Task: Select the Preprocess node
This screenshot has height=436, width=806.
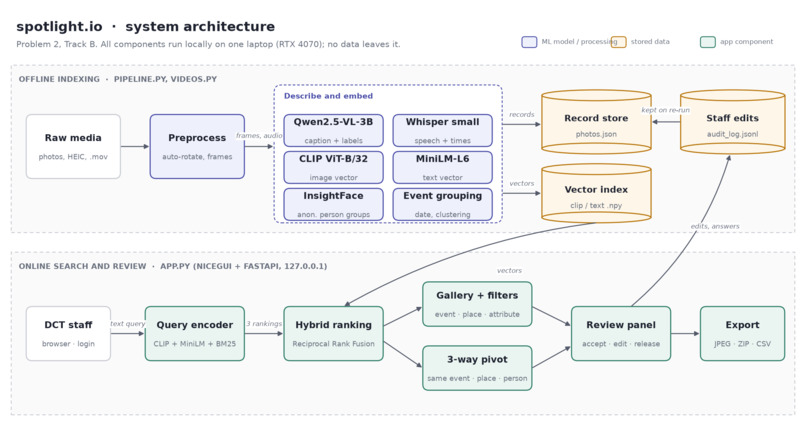Action: (x=197, y=147)
